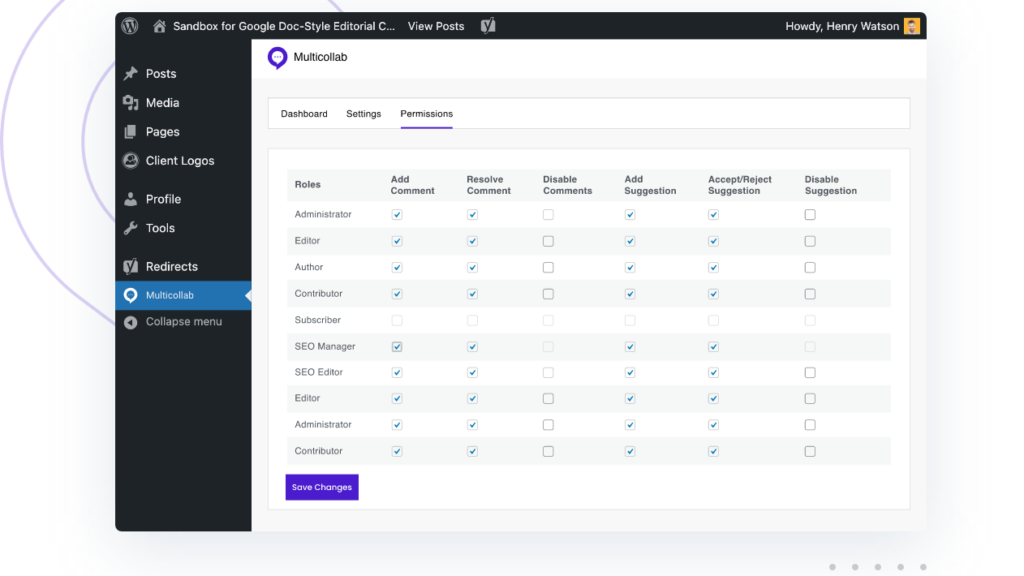Click the home icon in admin bar
This screenshot has height=576, width=1024.
click(x=159, y=26)
